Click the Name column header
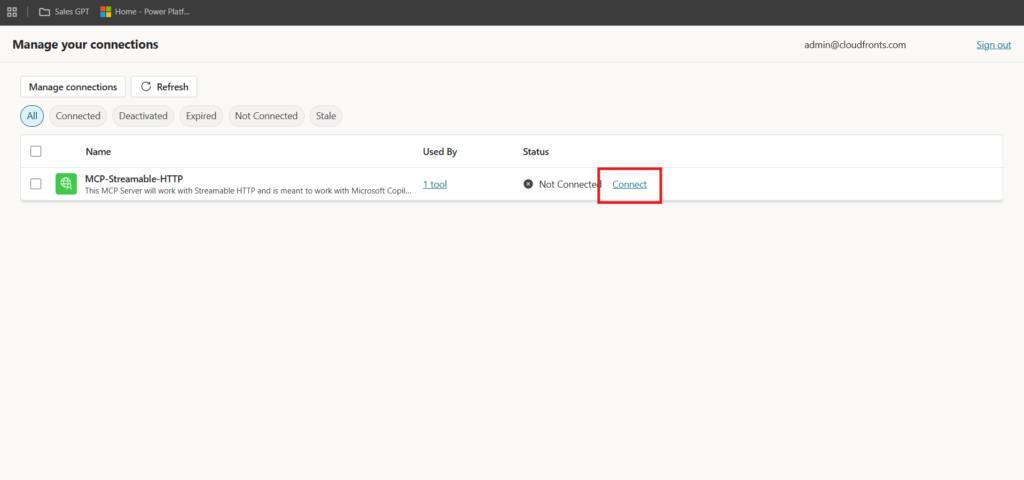Image resolution: width=1024 pixels, height=480 pixels. 98,152
